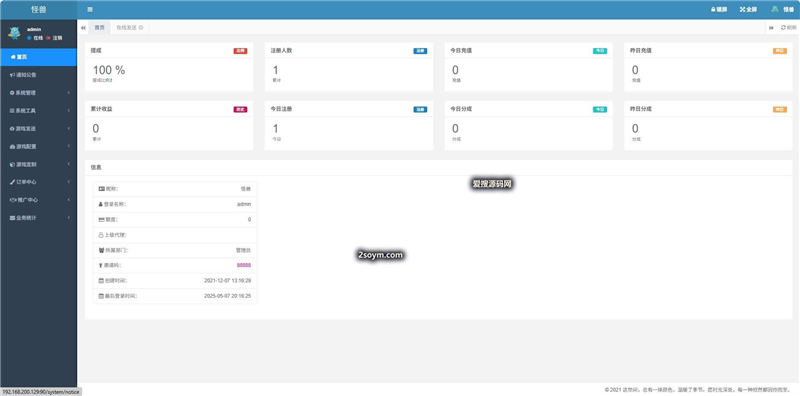Open the user avatar menu at top right
The image size is (800, 396).
click(782, 10)
